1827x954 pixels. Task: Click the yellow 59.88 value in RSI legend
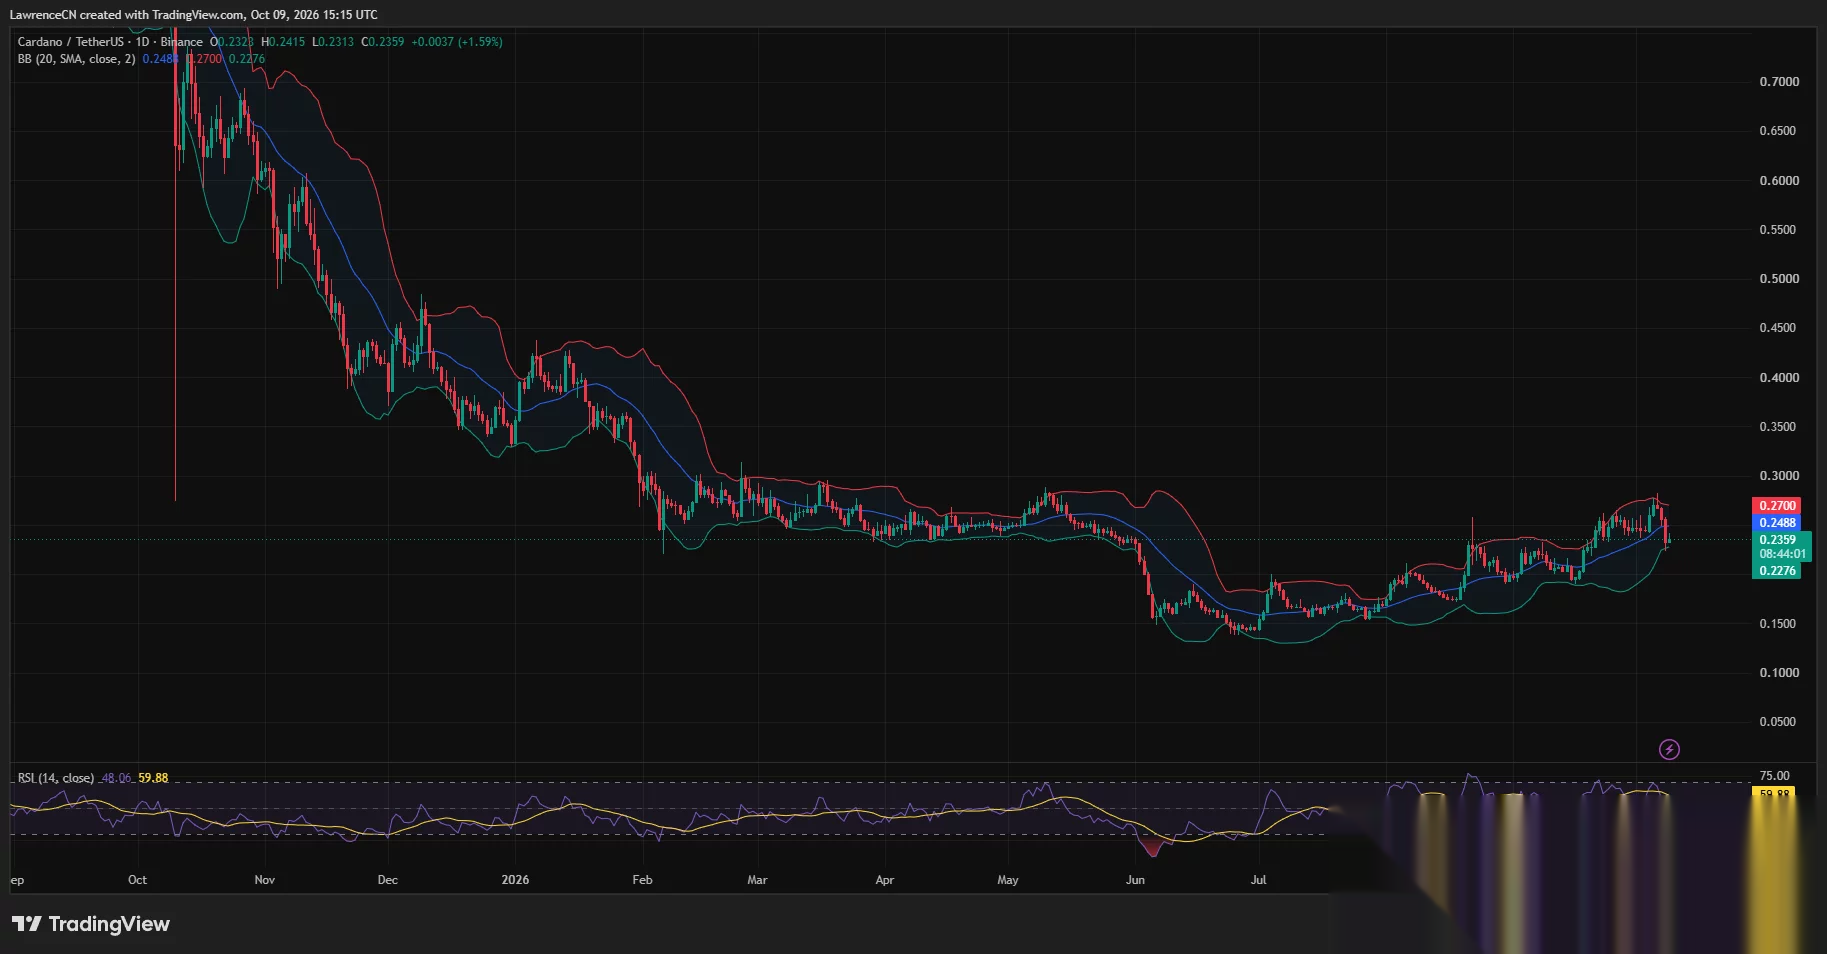[x=153, y=778]
